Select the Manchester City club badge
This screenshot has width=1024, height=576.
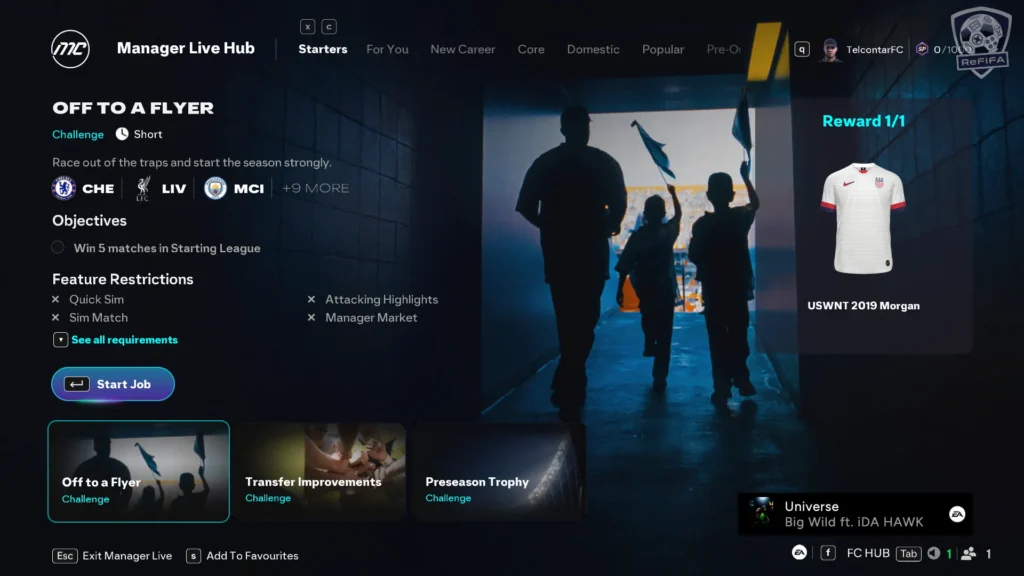[215, 188]
